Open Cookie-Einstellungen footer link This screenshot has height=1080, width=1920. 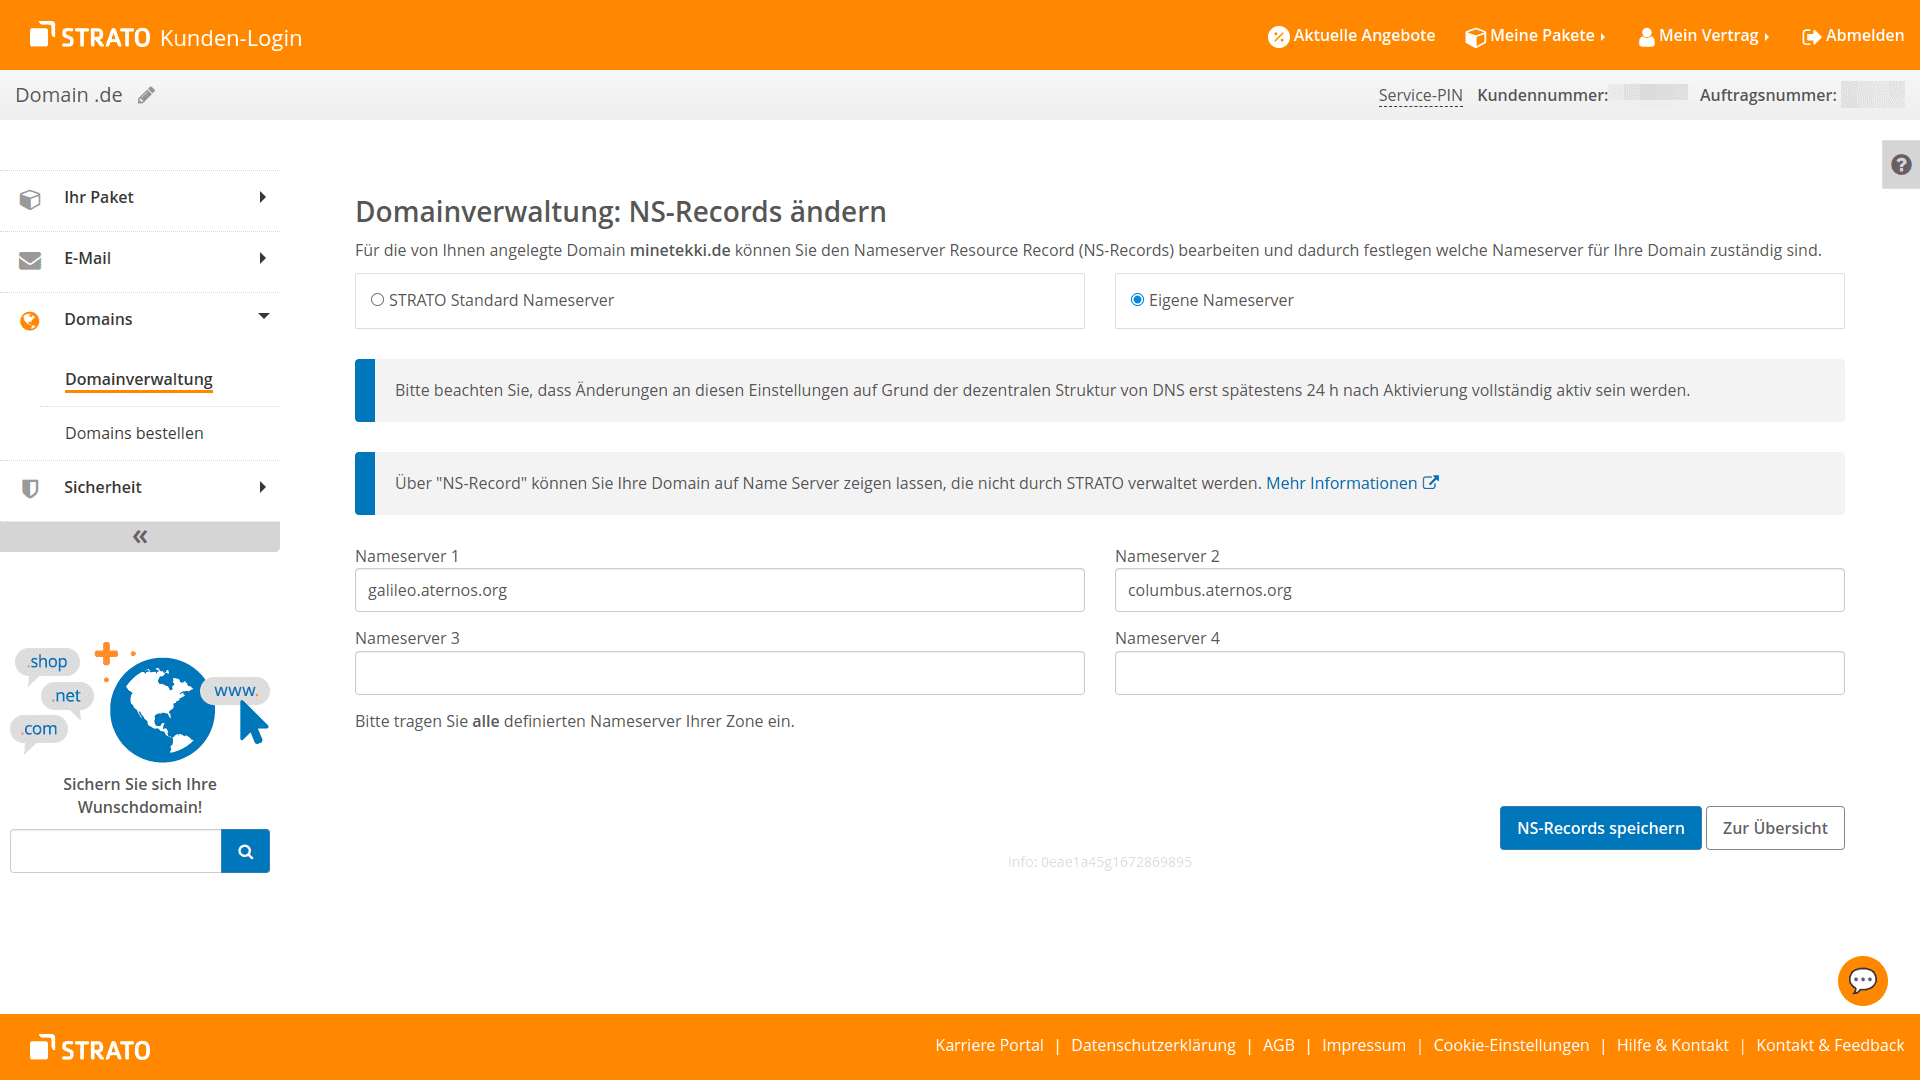pyautogui.click(x=1511, y=1045)
